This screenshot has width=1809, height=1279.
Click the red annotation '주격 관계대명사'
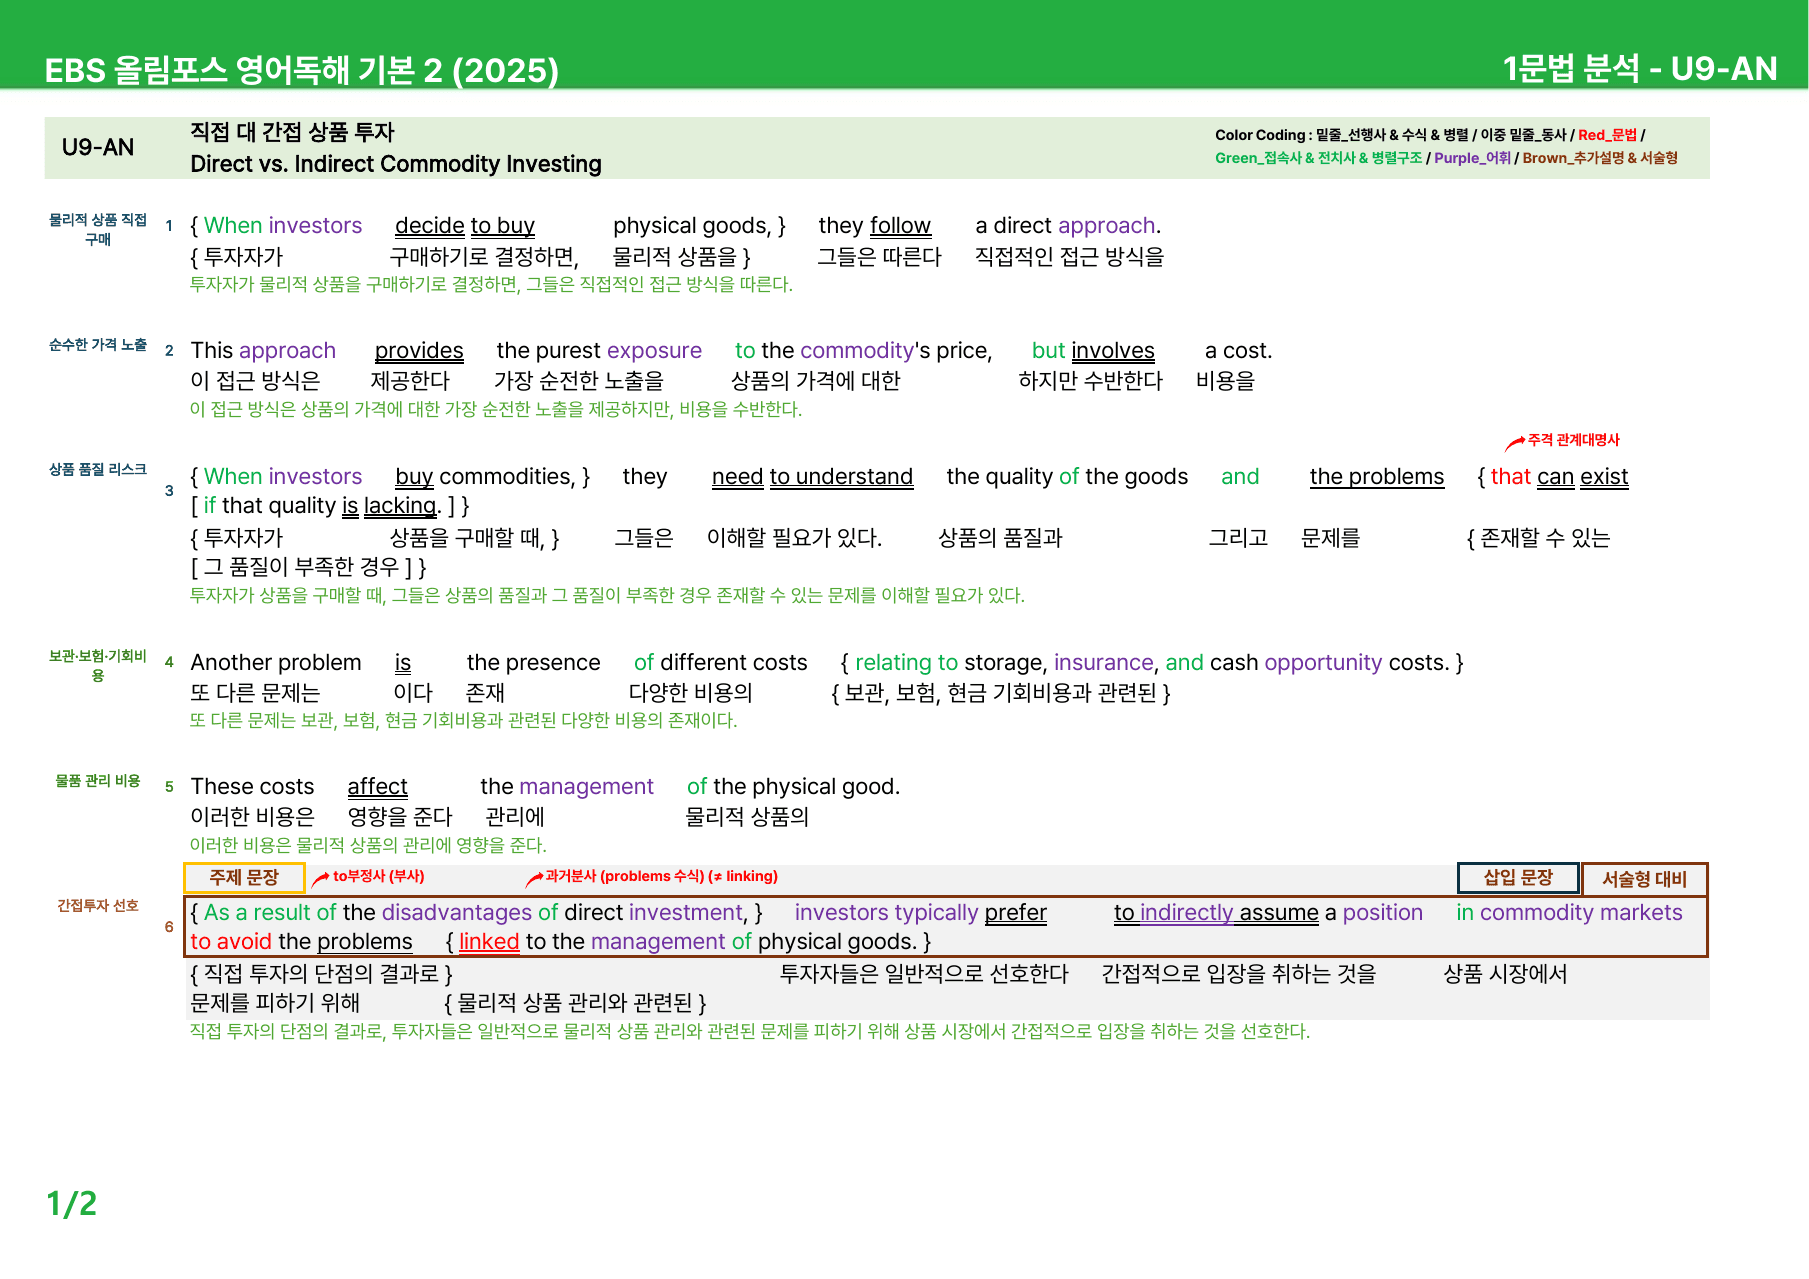1573,440
